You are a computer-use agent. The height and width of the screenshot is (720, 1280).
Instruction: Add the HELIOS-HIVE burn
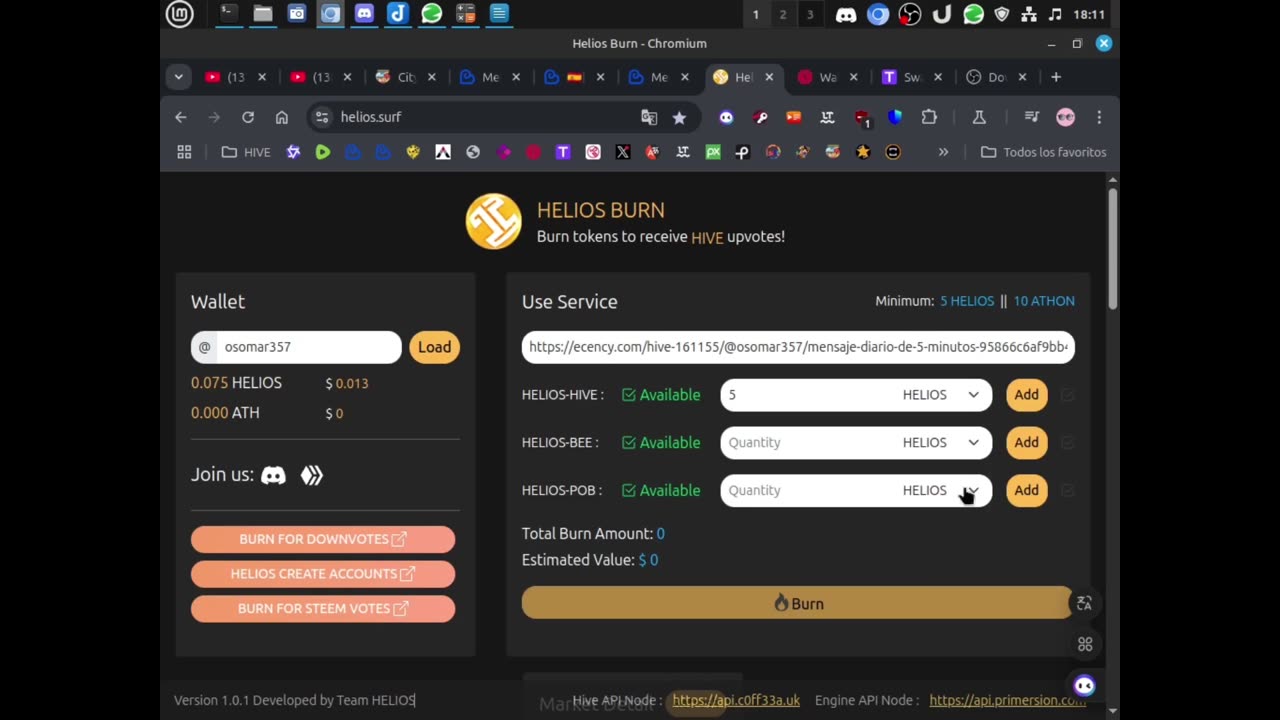pos(1026,395)
